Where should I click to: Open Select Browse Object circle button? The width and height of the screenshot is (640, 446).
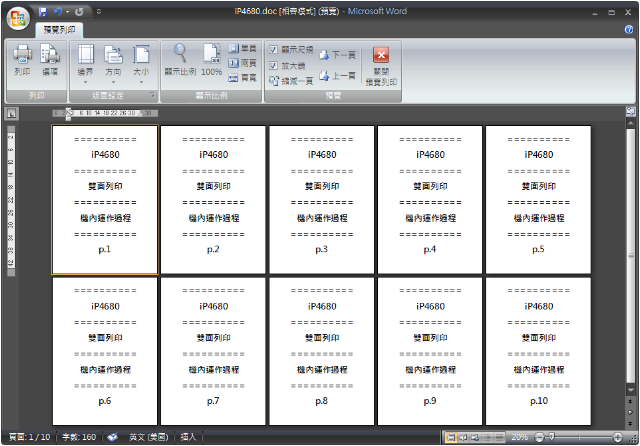[x=631, y=413]
